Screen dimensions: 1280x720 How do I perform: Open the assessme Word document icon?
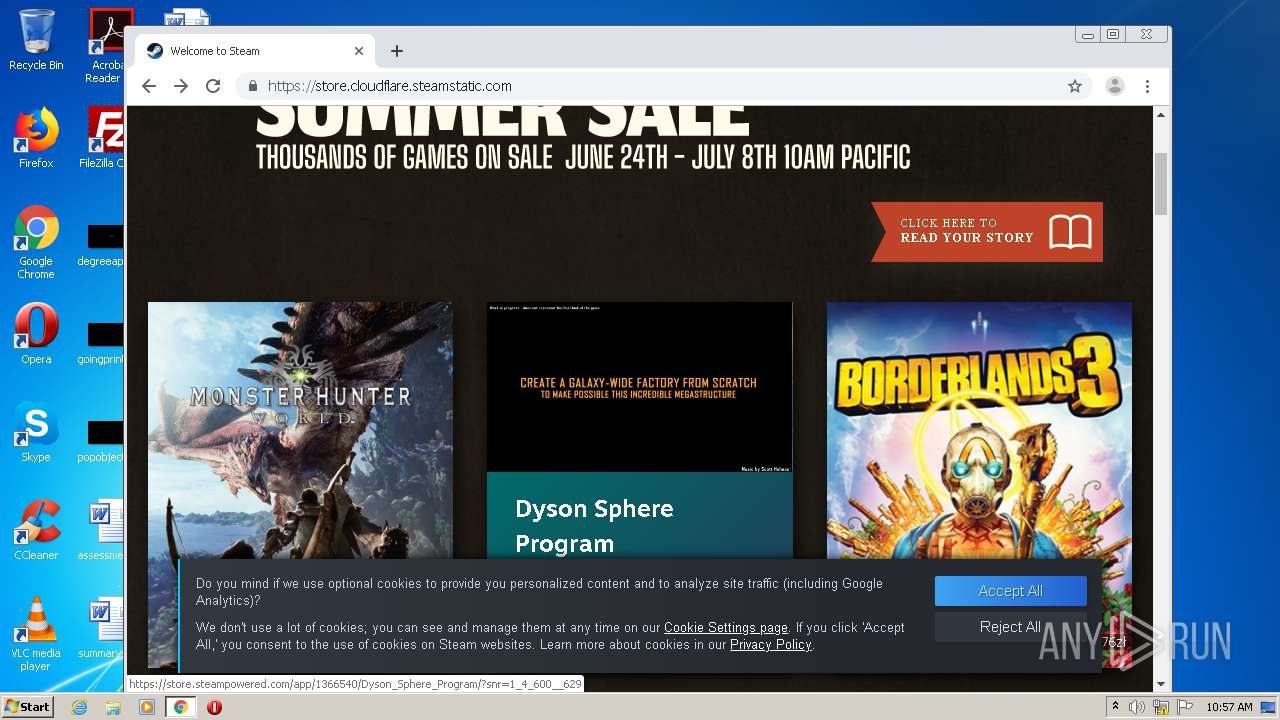click(x=103, y=530)
